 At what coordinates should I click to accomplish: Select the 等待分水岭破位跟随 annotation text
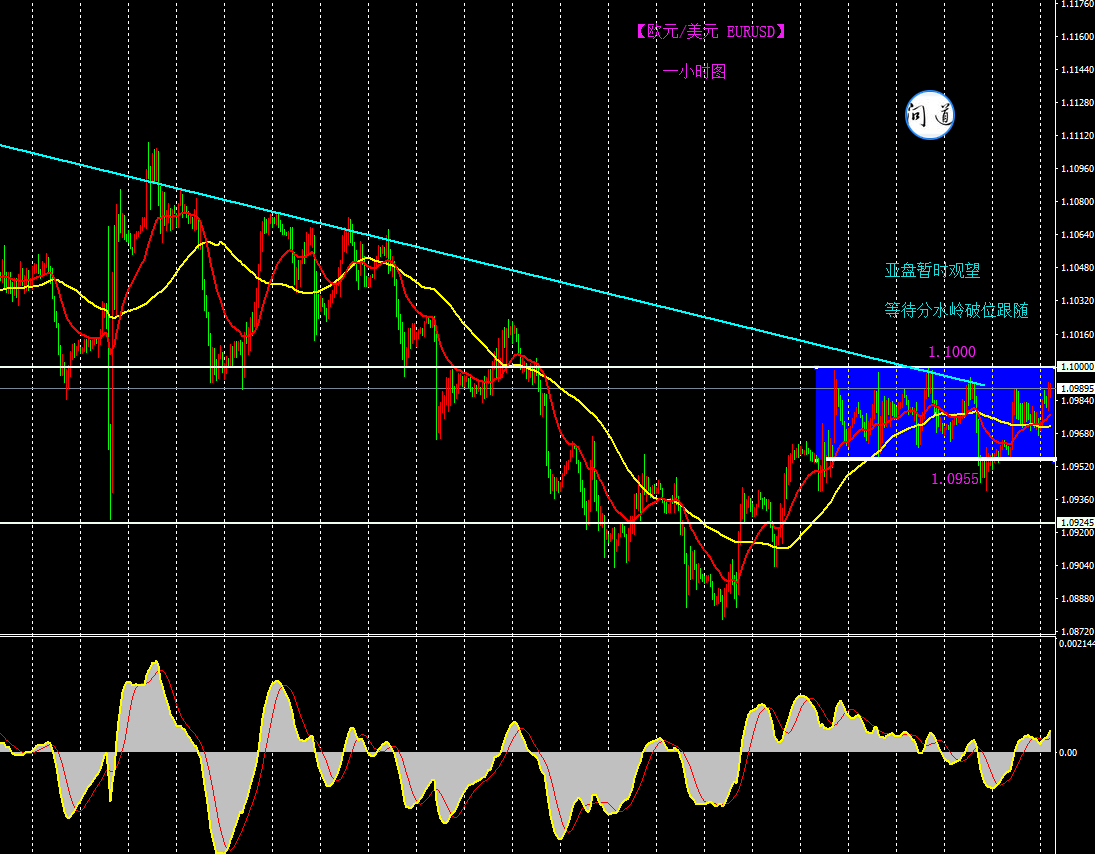[x=956, y=311]
